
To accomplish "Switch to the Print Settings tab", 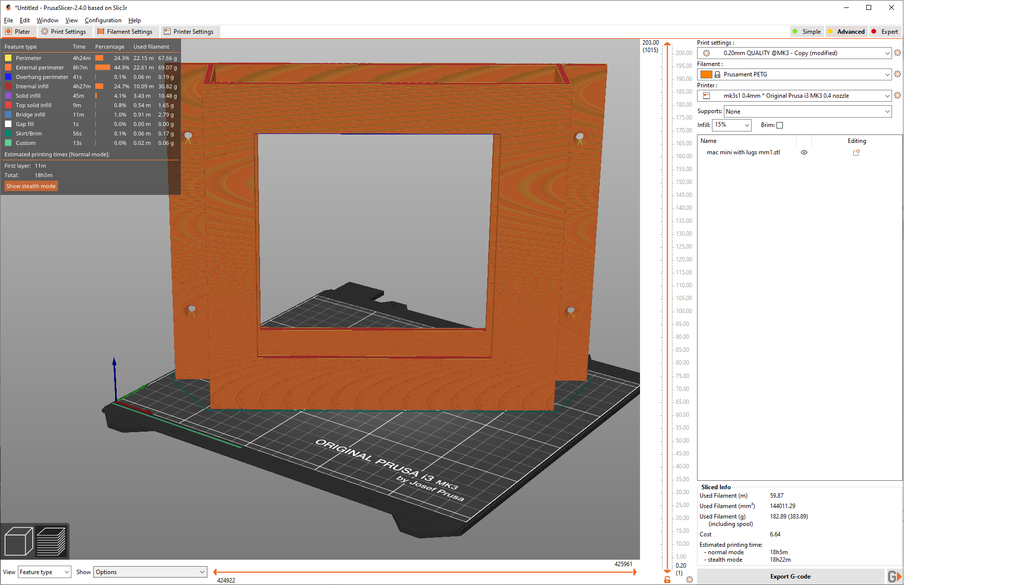I will coord(63,31).
